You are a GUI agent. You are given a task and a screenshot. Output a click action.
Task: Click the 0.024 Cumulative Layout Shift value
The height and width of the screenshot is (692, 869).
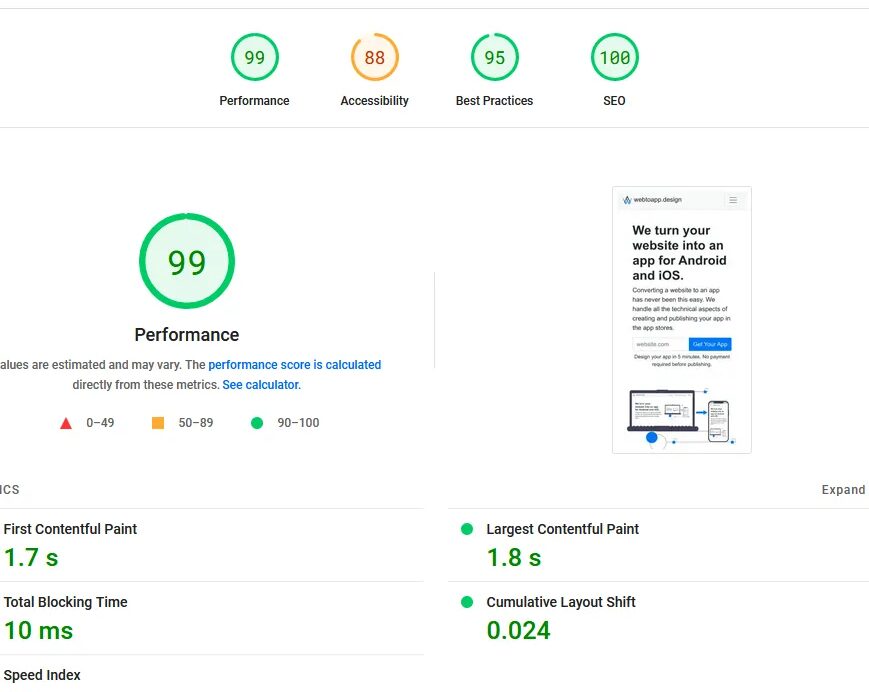point(518,631)
